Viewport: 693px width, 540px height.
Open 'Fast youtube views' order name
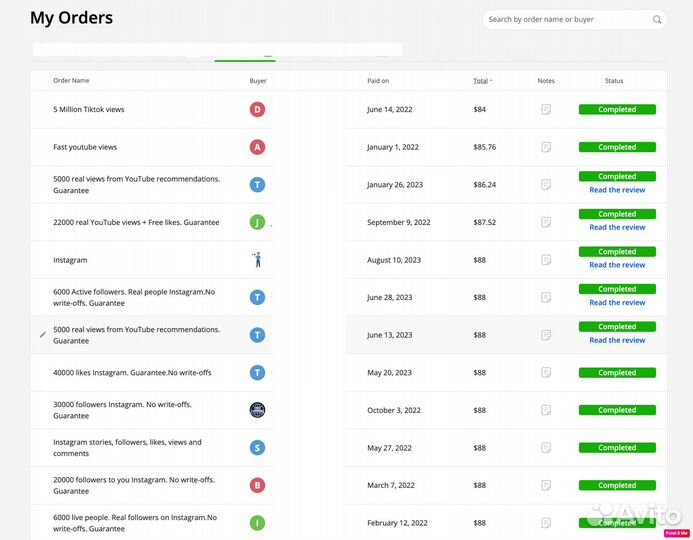[x=85, y=147]
